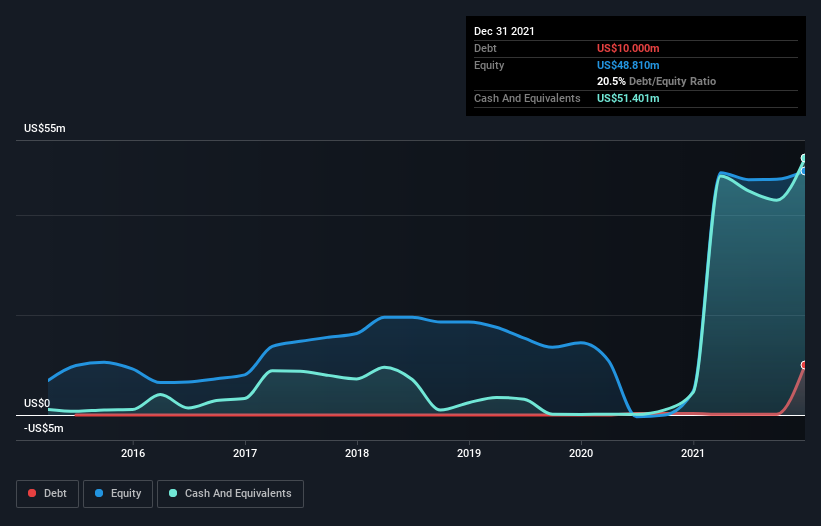Click the US$0 y-axis label
The image size is (821, 526).
pos(37,404)
